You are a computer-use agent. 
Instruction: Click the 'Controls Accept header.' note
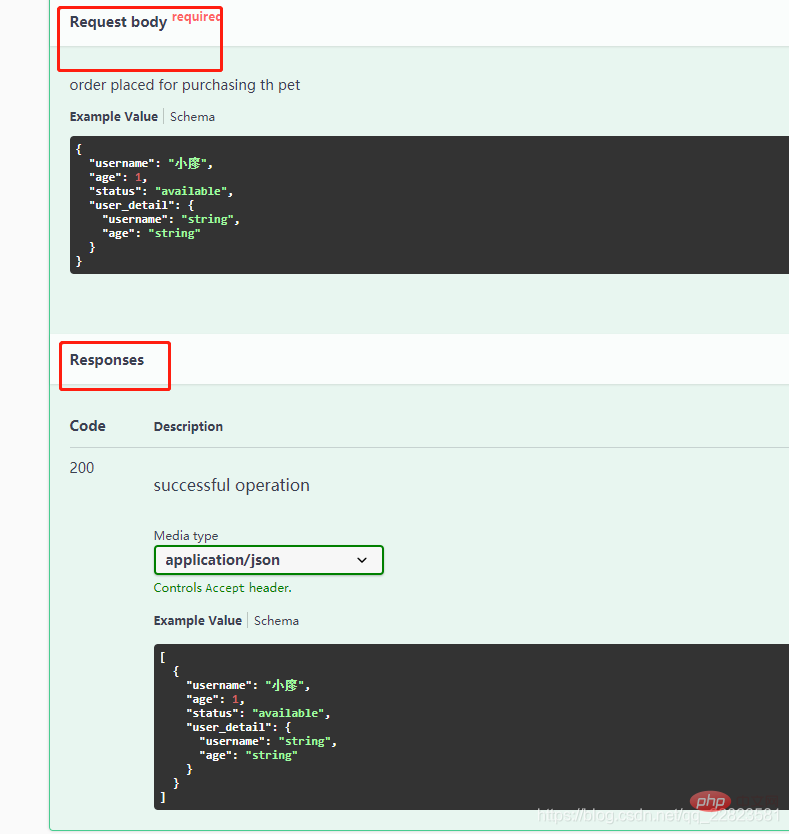(x=222, y=588)
